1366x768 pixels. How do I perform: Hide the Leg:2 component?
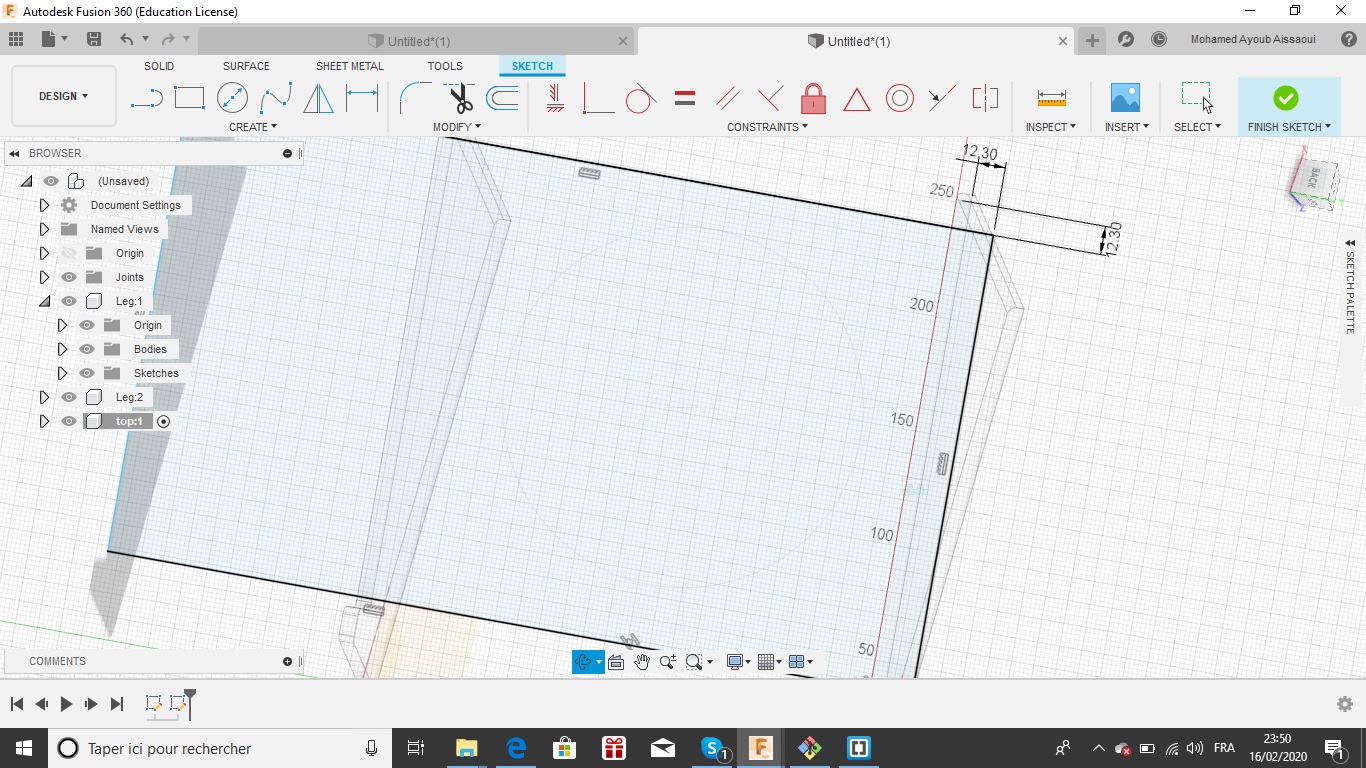69,397
